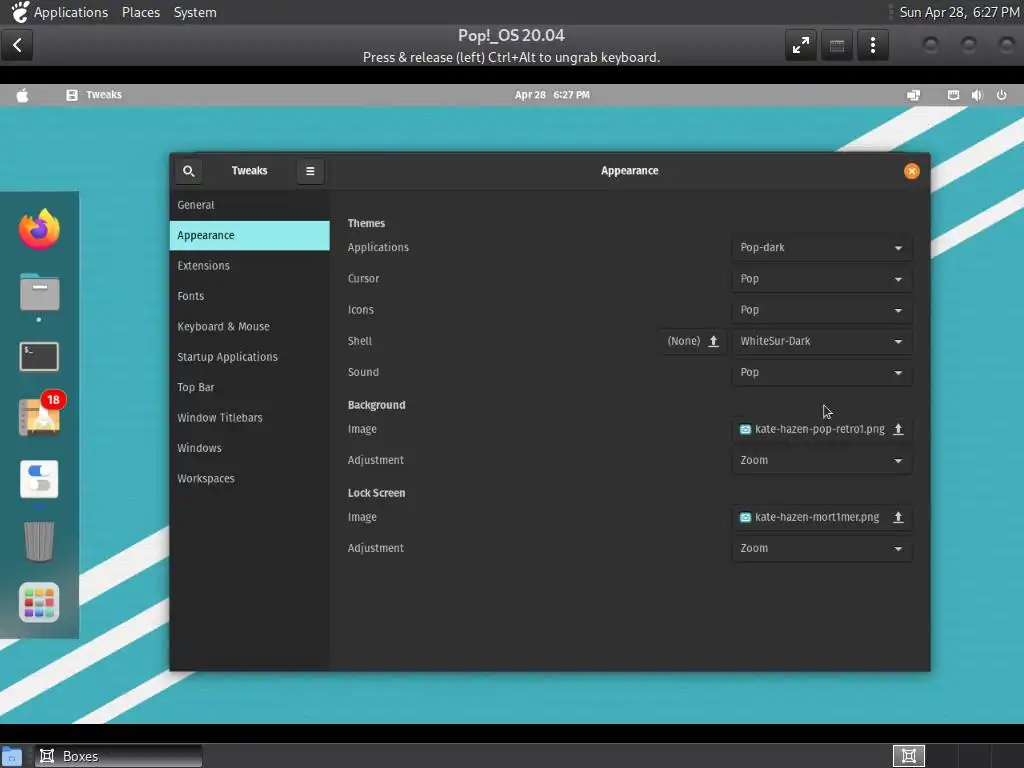
Task: Click the host clock Sun Apr 28
Action: point(959,12)
